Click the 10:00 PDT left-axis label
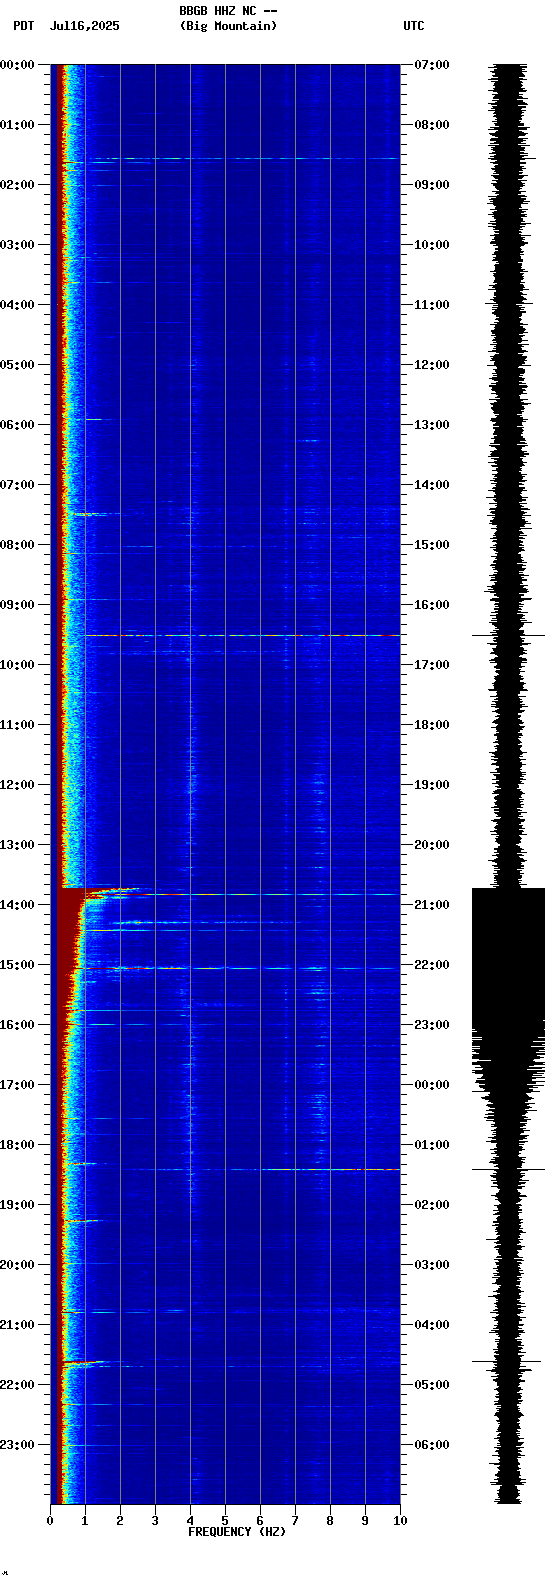 (x=17, y=665)
